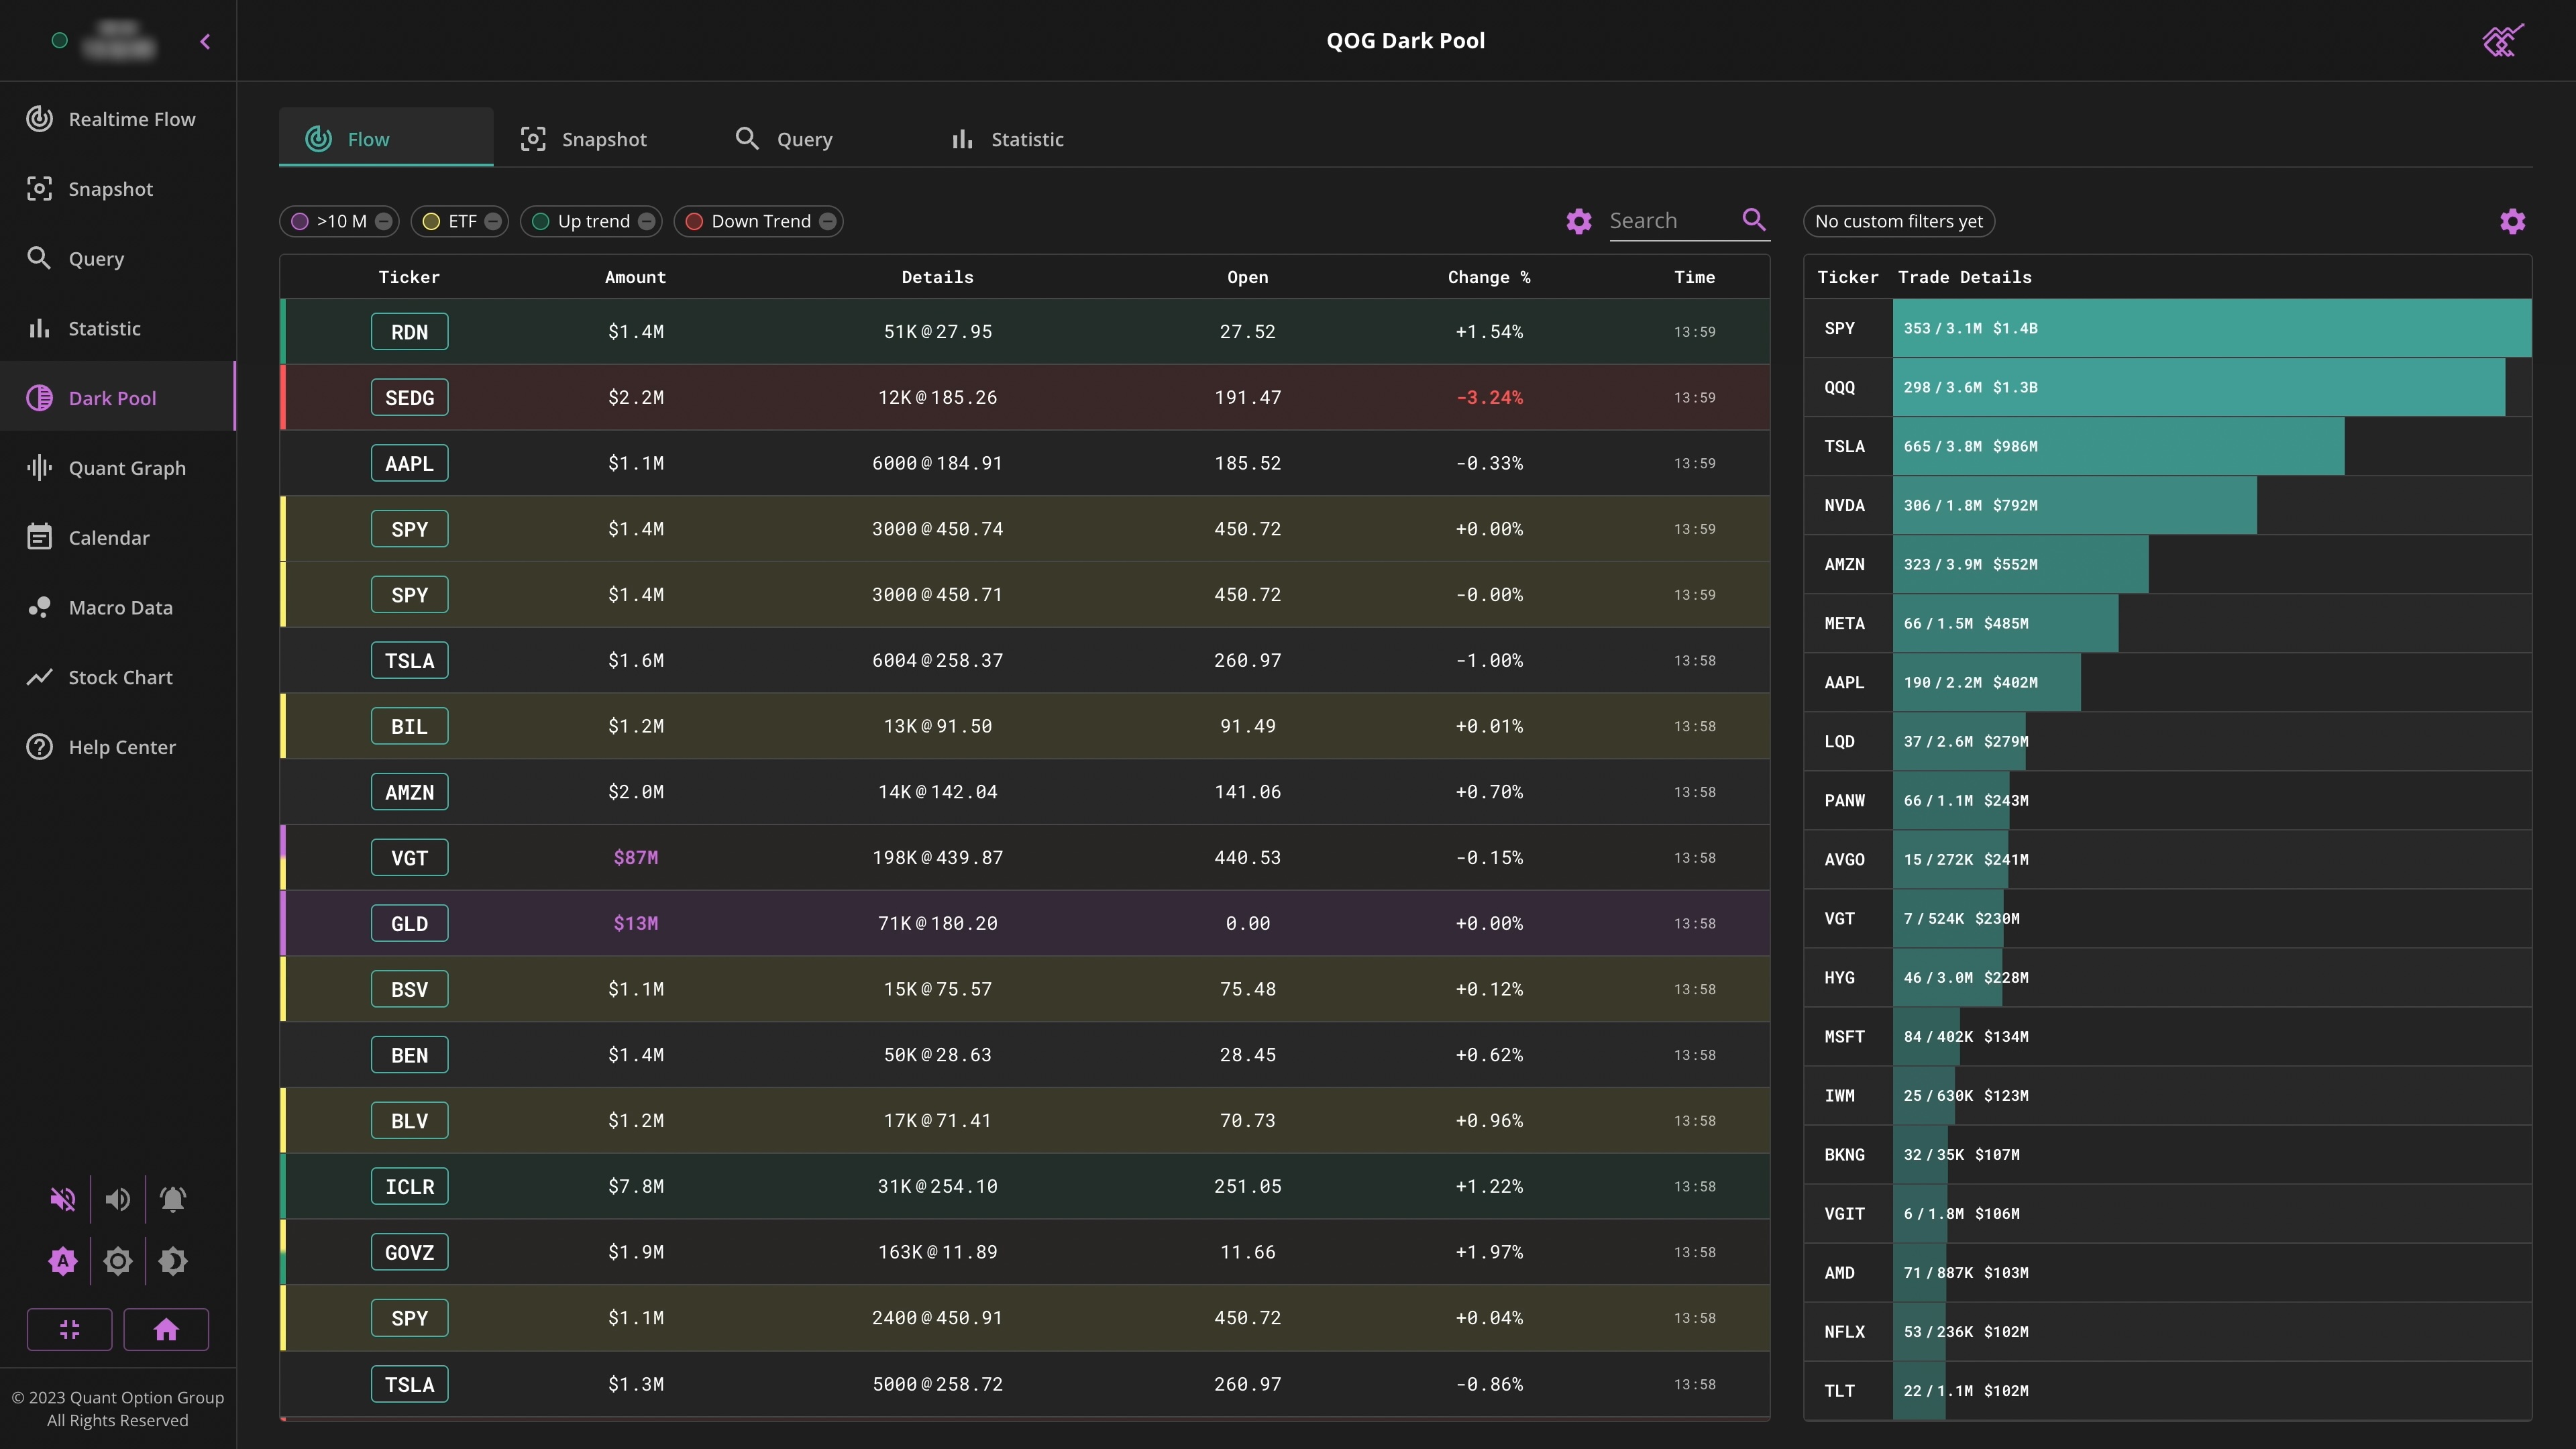This screenshot has height=1449, width=2576.
Task: Click the VGT ticker button in flow table
Action: click(x=409, y=857)
